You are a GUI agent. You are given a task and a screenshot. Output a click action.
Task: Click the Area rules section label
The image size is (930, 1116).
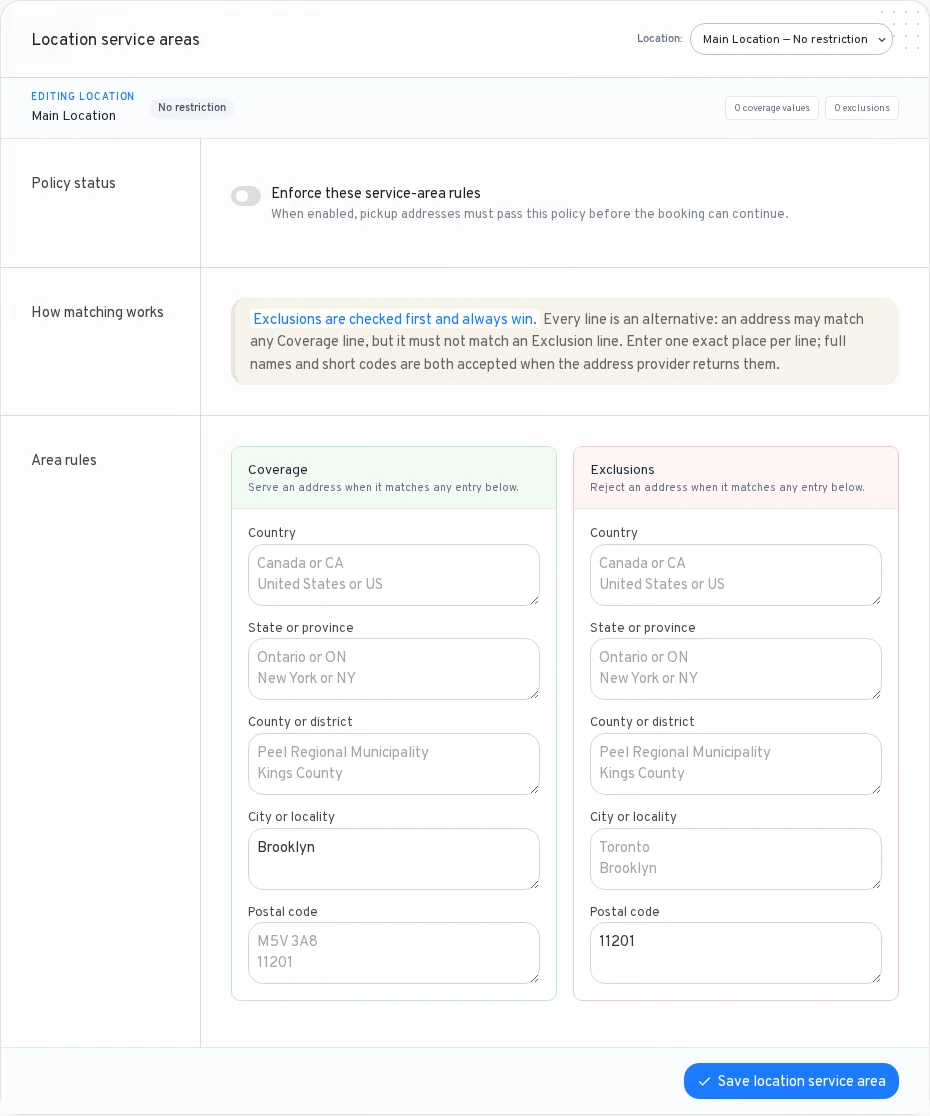point(64,460)
